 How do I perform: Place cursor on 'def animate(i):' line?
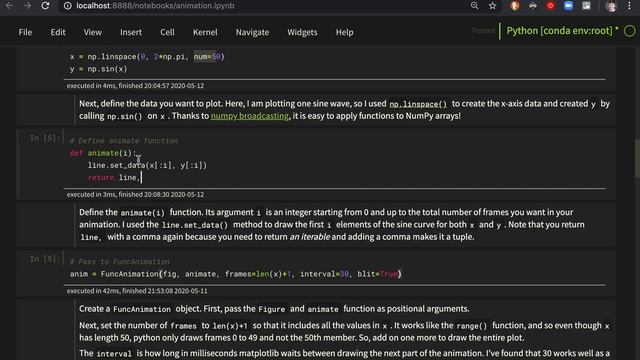tap(103, 153)
